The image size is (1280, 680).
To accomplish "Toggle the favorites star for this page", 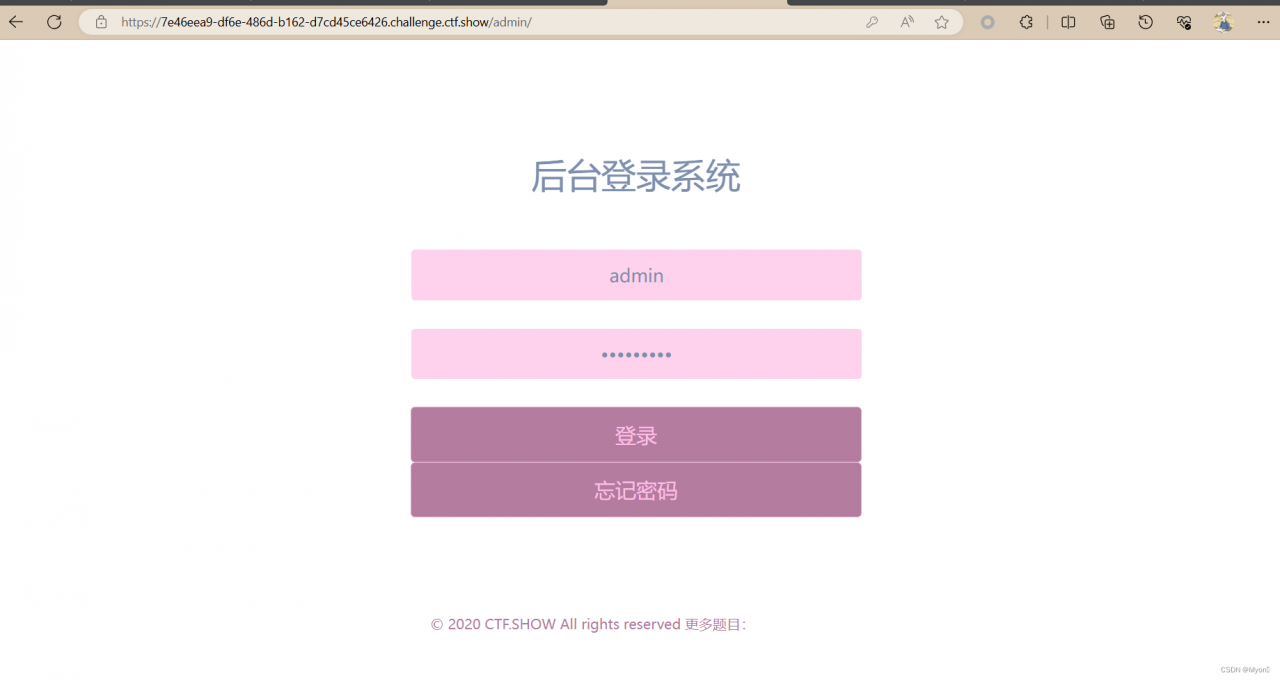I will tap(941, 21).
